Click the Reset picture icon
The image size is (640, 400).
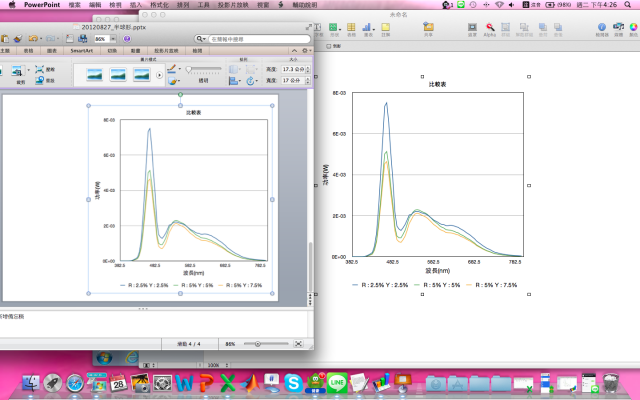[x=40, y=80]
